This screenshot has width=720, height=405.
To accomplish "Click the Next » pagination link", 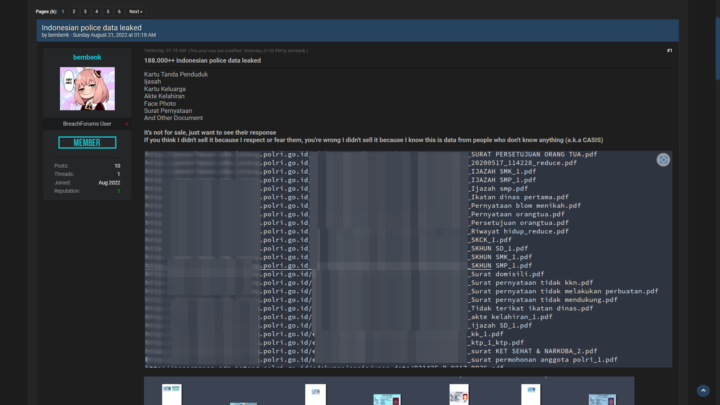I will 136,11.
